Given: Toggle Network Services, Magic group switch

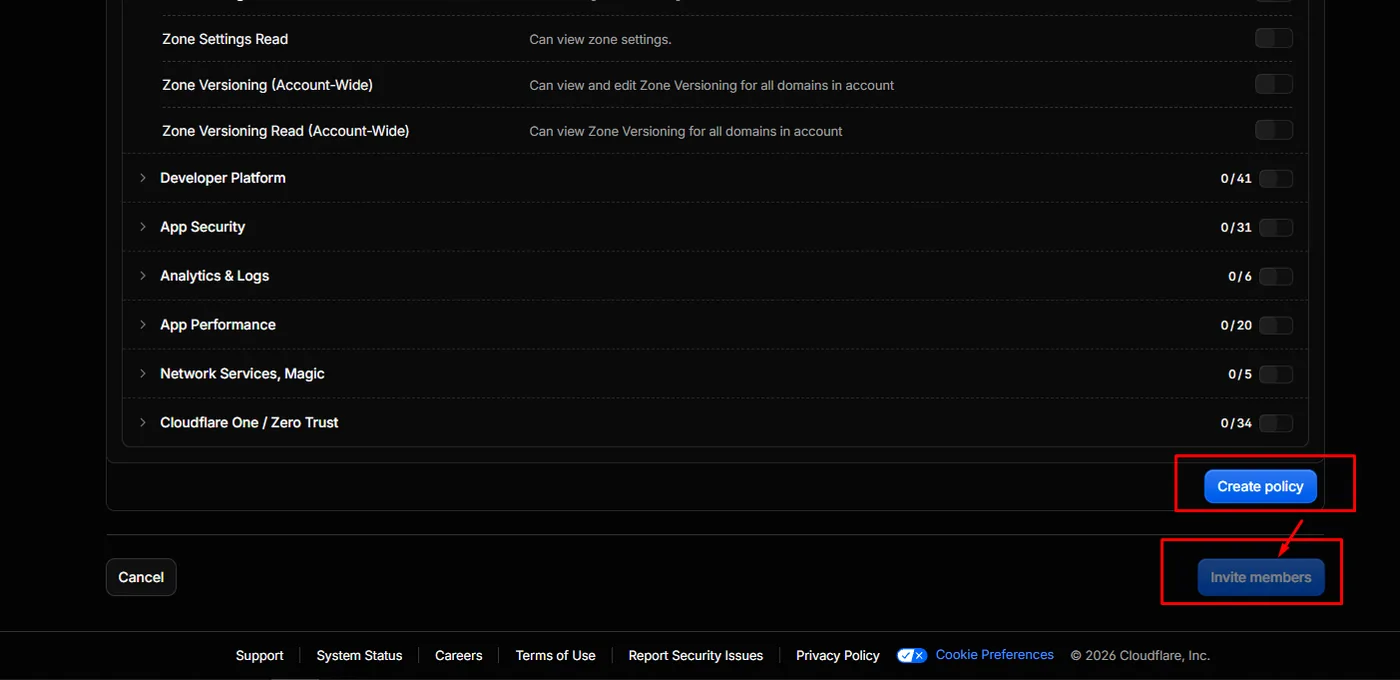Looking at the screenshot, I should [x=1276, y=375].
